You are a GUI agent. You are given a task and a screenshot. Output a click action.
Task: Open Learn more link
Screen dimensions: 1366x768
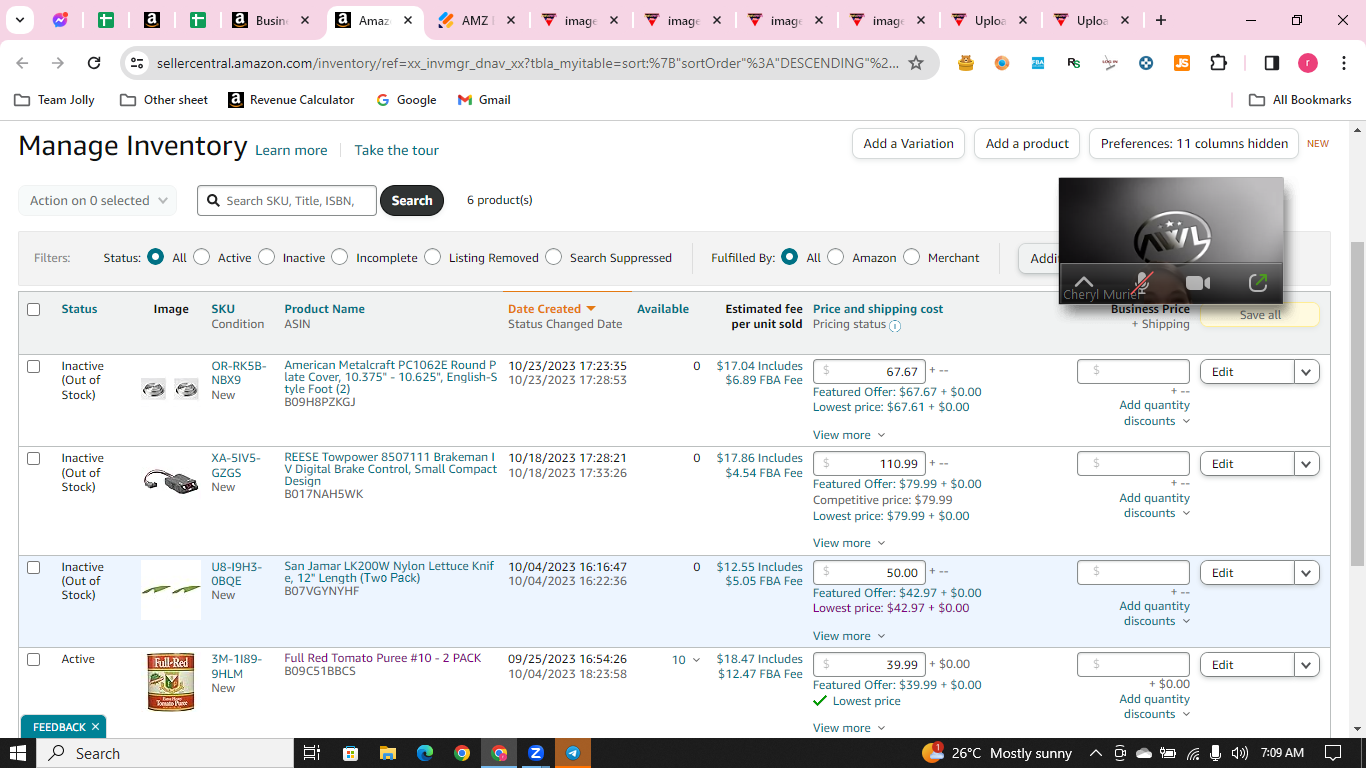(x=291, y=150)
